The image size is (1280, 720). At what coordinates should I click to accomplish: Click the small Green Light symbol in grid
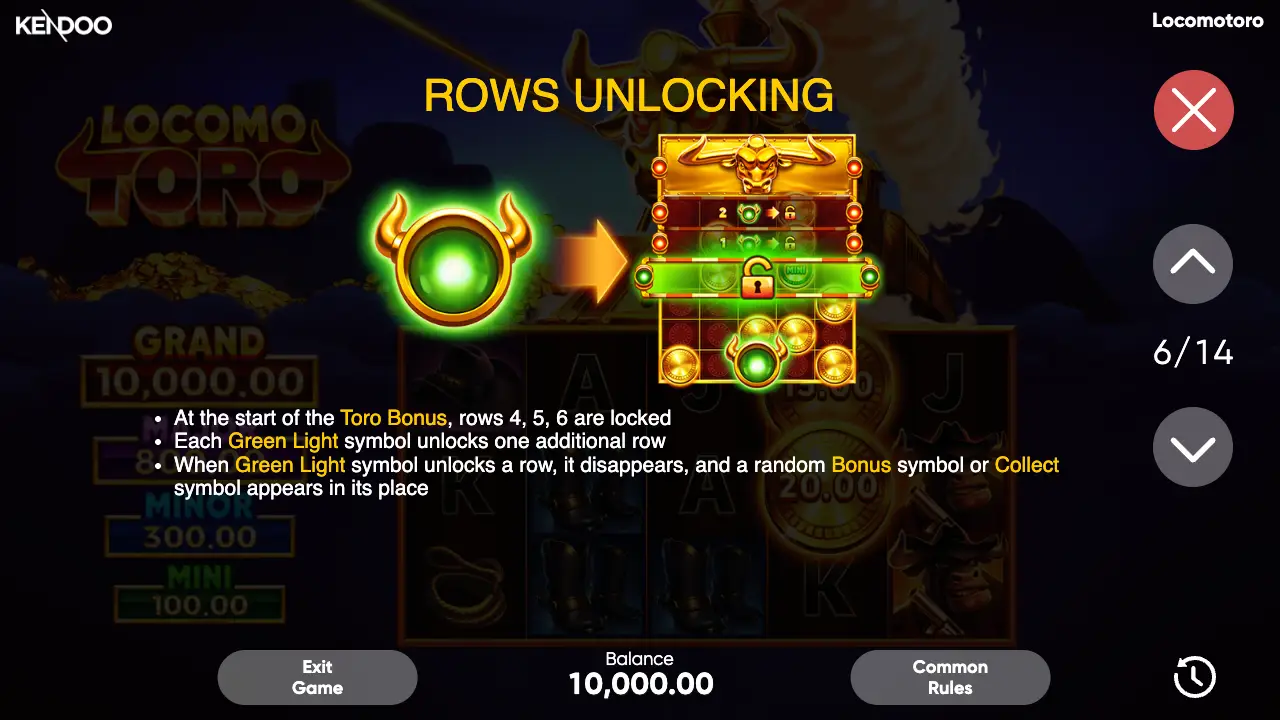click(x=757, y=360)
